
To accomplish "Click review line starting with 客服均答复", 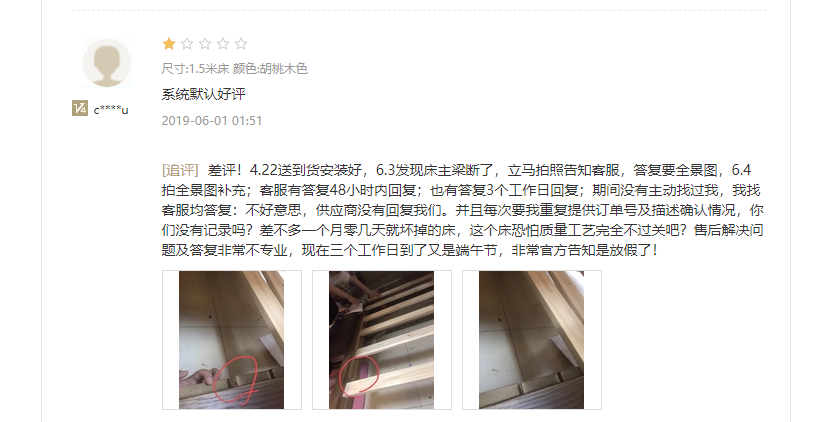I will point(462,210).
